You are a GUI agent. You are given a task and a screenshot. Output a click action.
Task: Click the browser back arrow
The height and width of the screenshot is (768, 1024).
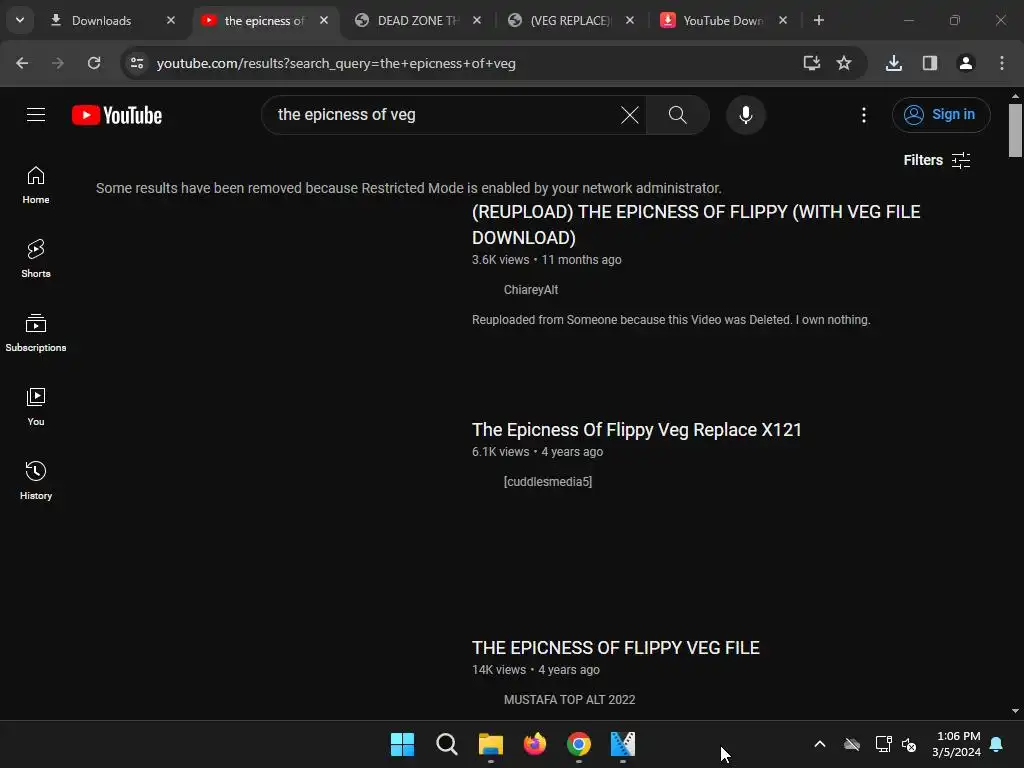coord(22,63)
